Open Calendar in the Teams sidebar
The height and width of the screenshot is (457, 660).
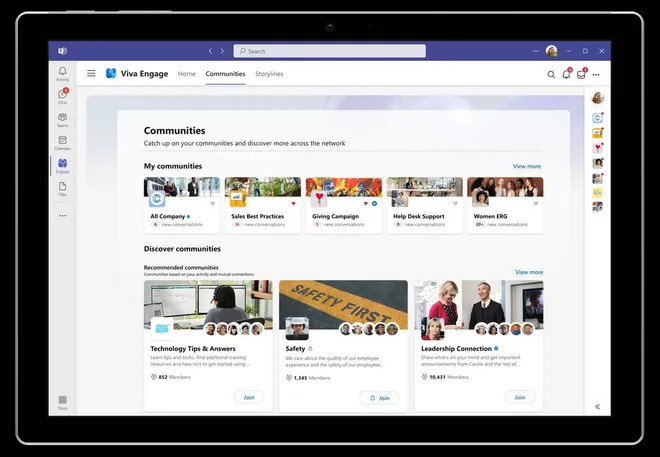pos(62,143)
